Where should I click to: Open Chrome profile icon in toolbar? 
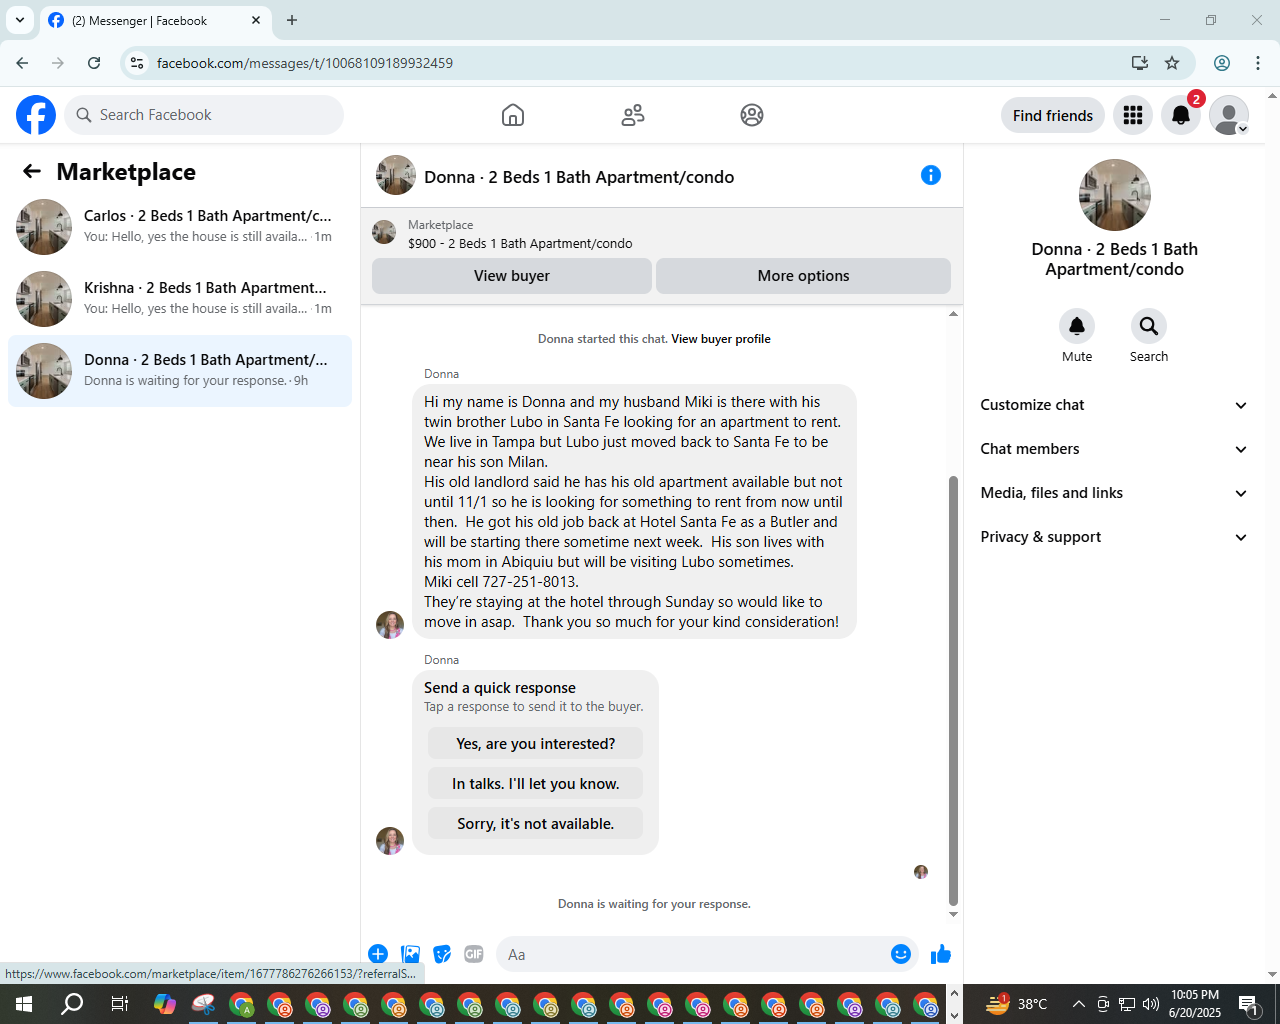coord(1222,63)
